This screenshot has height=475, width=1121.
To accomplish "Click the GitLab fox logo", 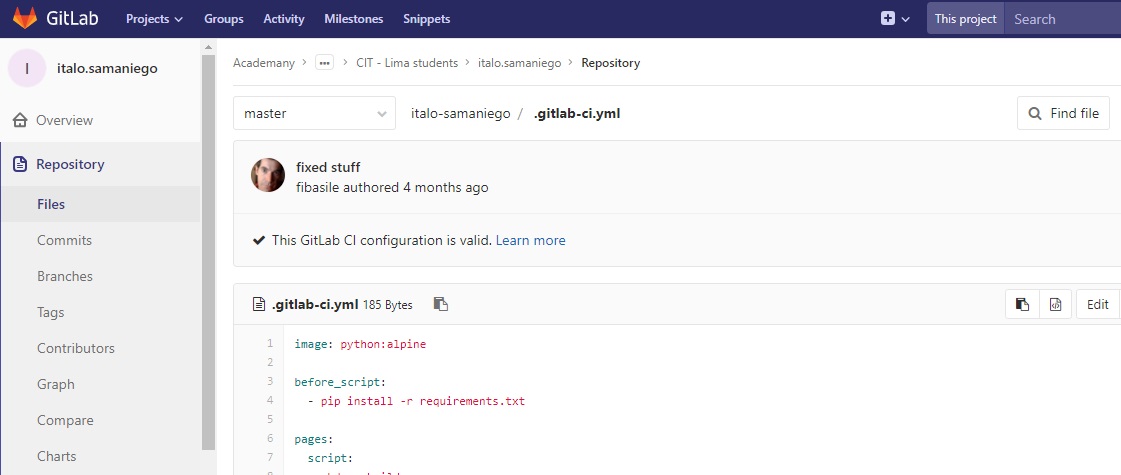I will coord(25,19).
